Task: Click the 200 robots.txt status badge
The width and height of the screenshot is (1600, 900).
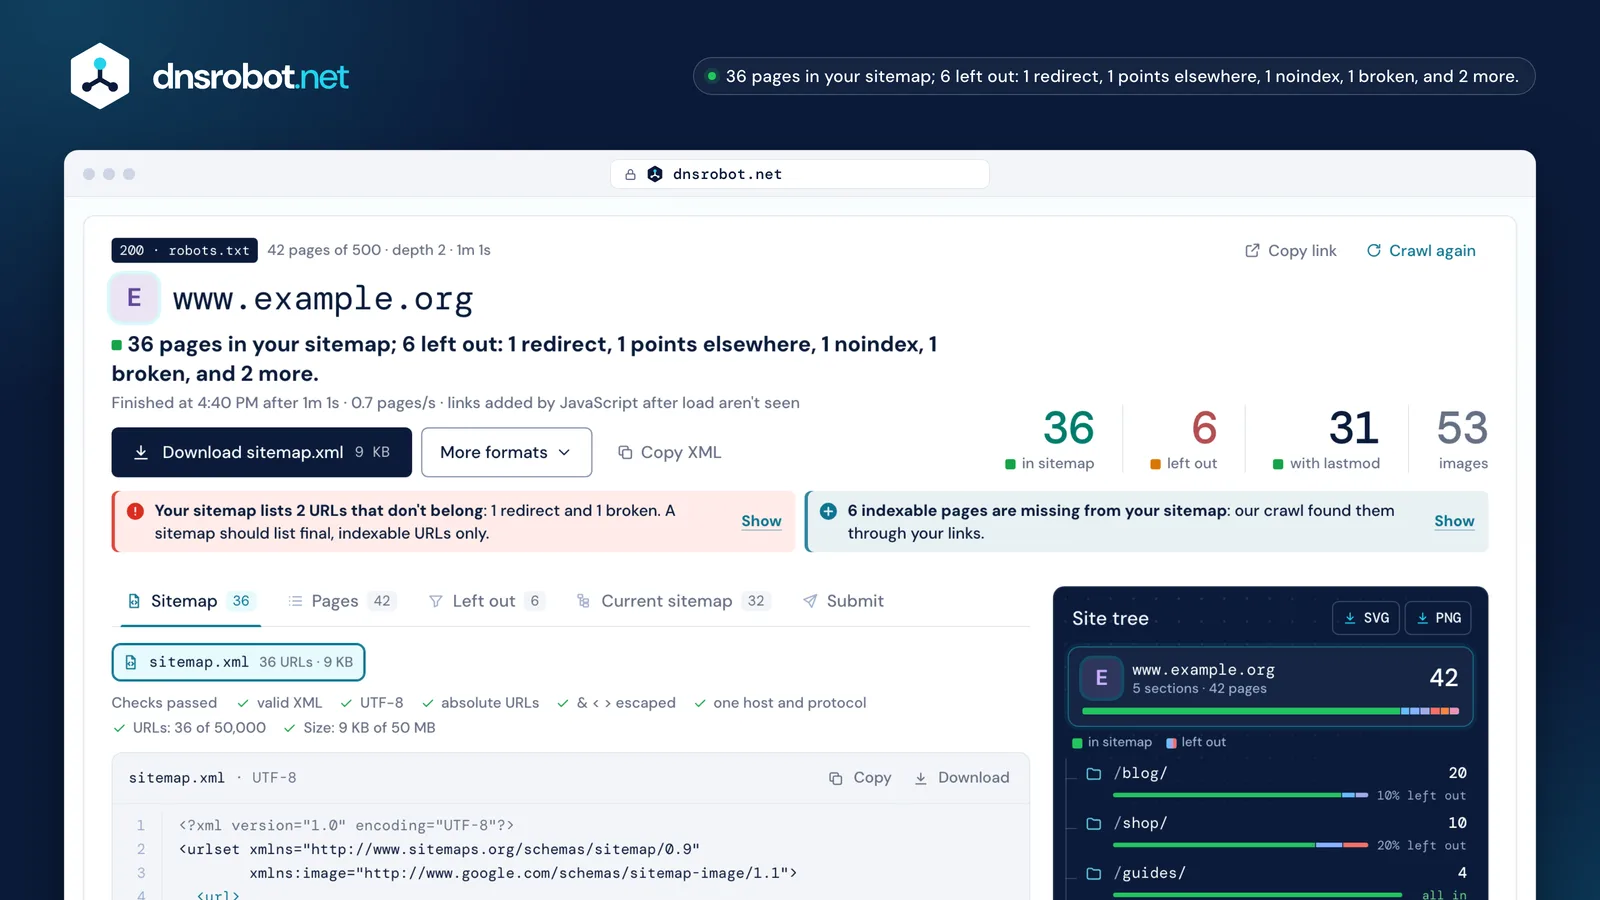Action: (184, 250)
